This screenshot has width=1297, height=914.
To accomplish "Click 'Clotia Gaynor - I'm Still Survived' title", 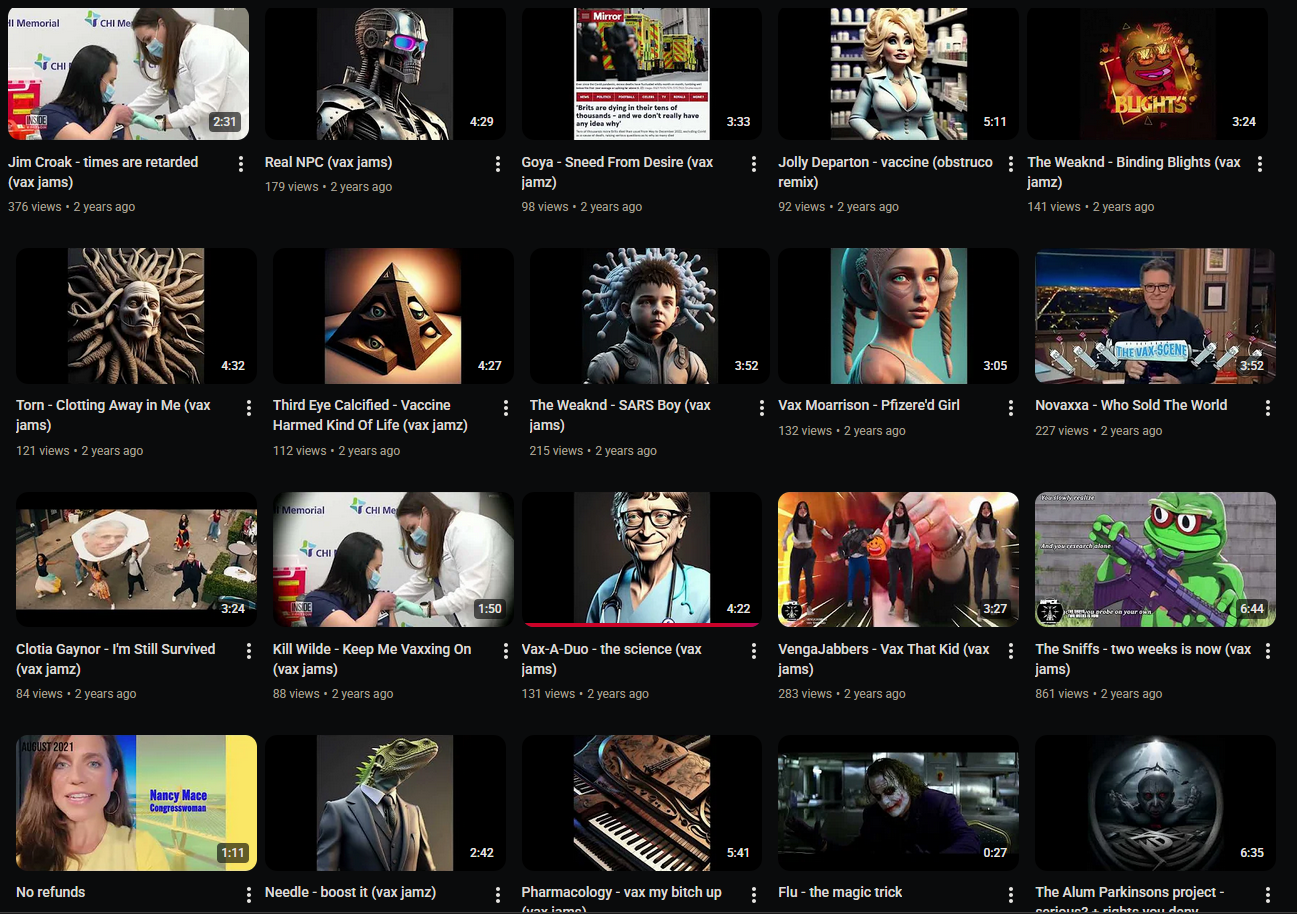I will 115,659.
